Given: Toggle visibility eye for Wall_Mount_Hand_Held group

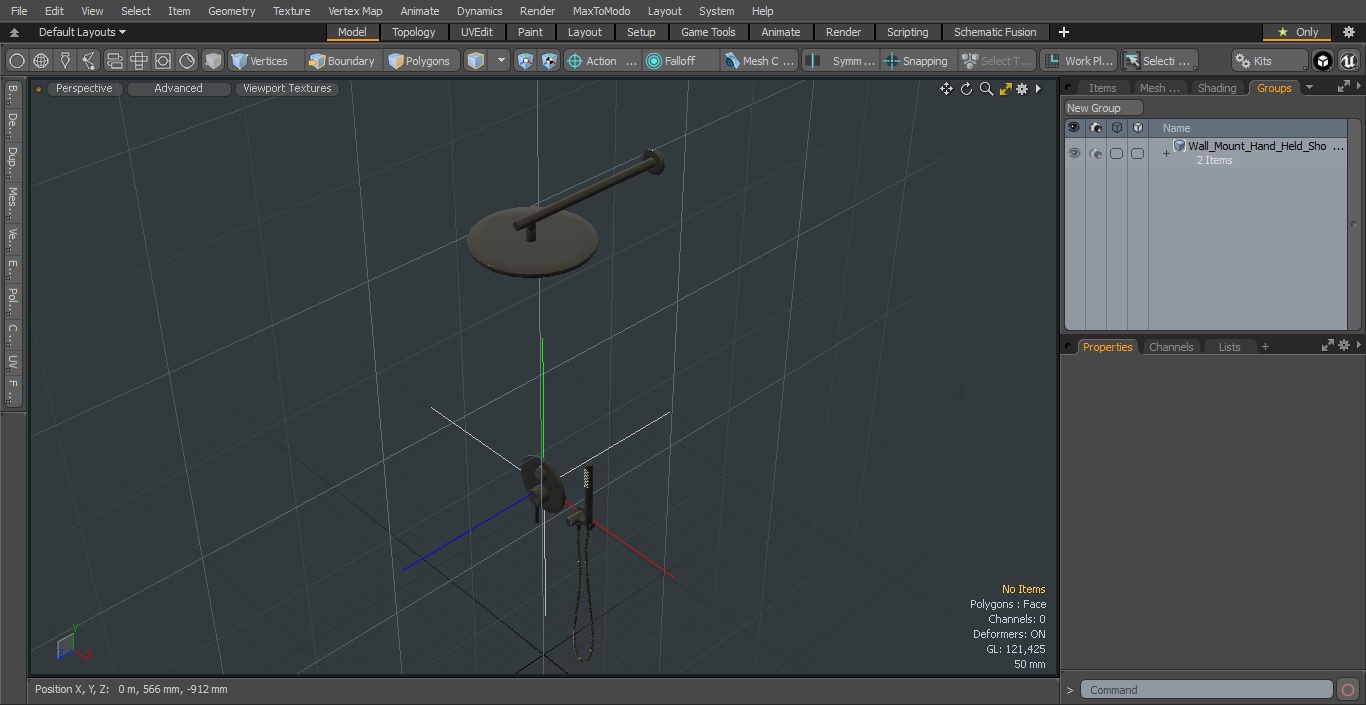Looking at the screenshot, I should [1074, 153].
